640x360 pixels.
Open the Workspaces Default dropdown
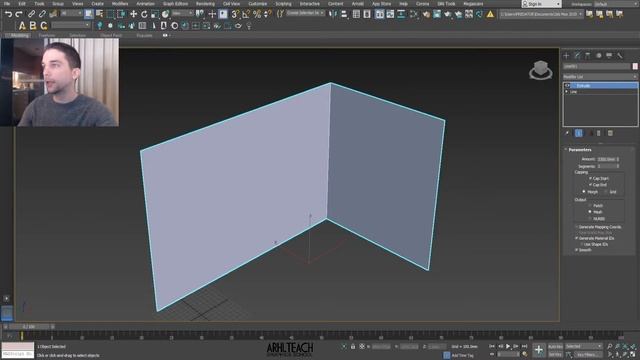(617, 4)
